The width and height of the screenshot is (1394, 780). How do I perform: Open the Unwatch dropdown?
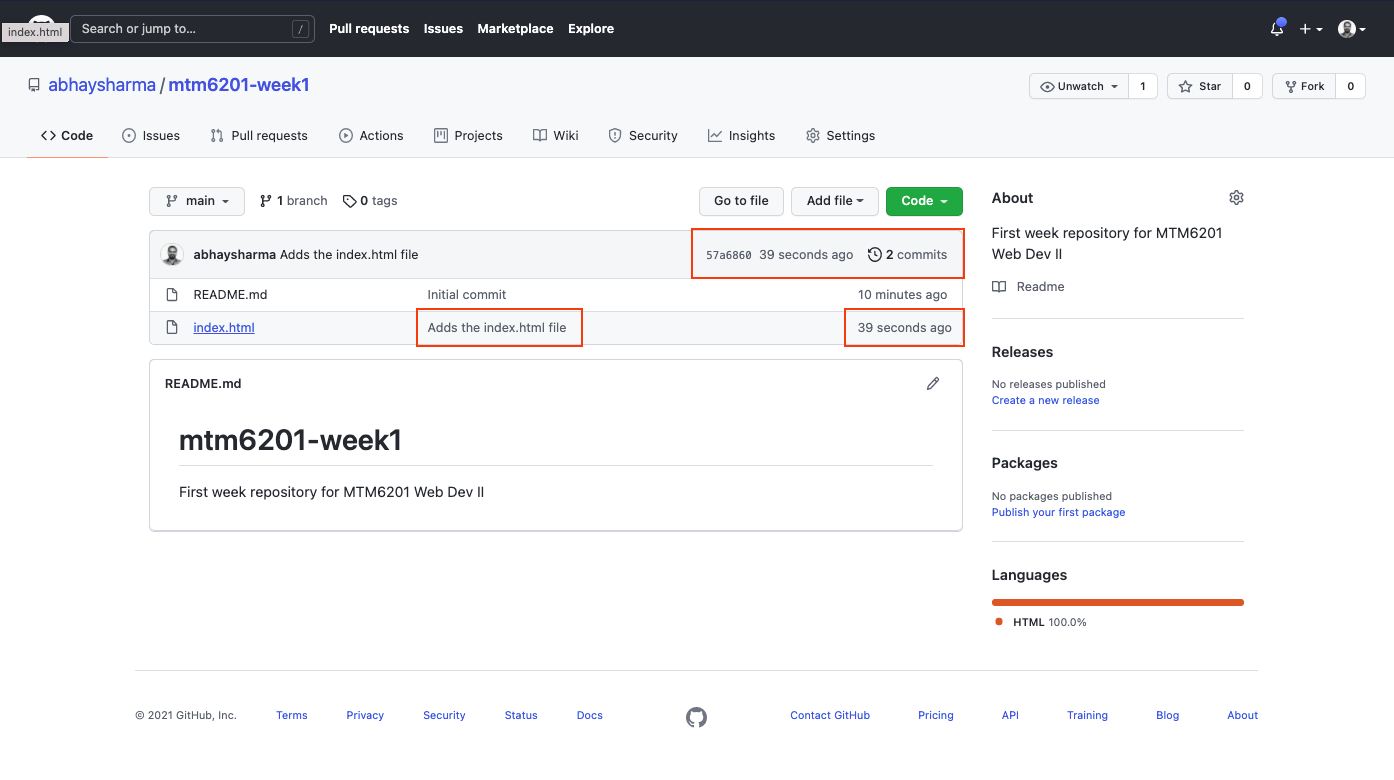(x=1079, y=87)
